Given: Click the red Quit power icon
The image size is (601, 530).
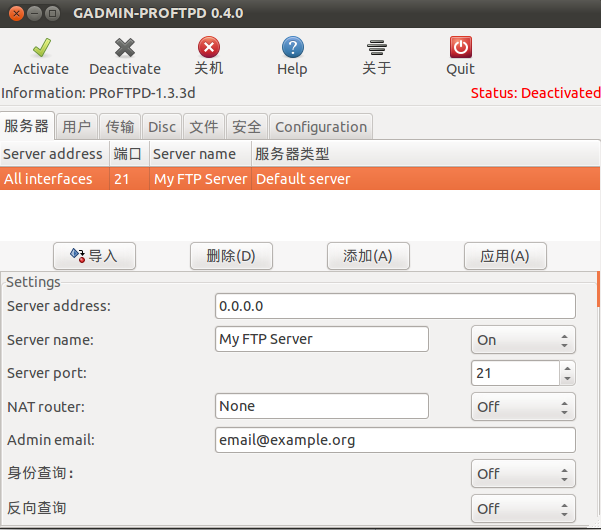Looking at the screenshot, I should click(461, 47).
